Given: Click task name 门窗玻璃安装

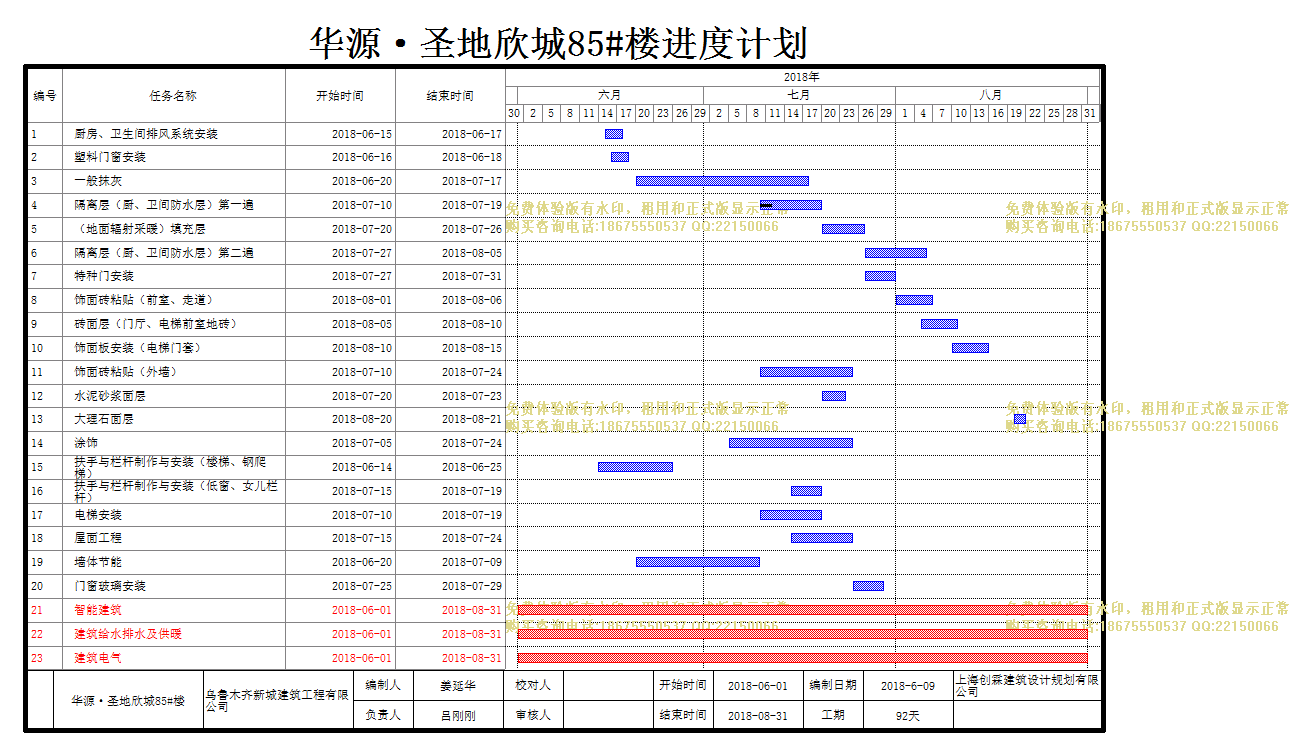Looking at the screenshot, I should [110, 586].
